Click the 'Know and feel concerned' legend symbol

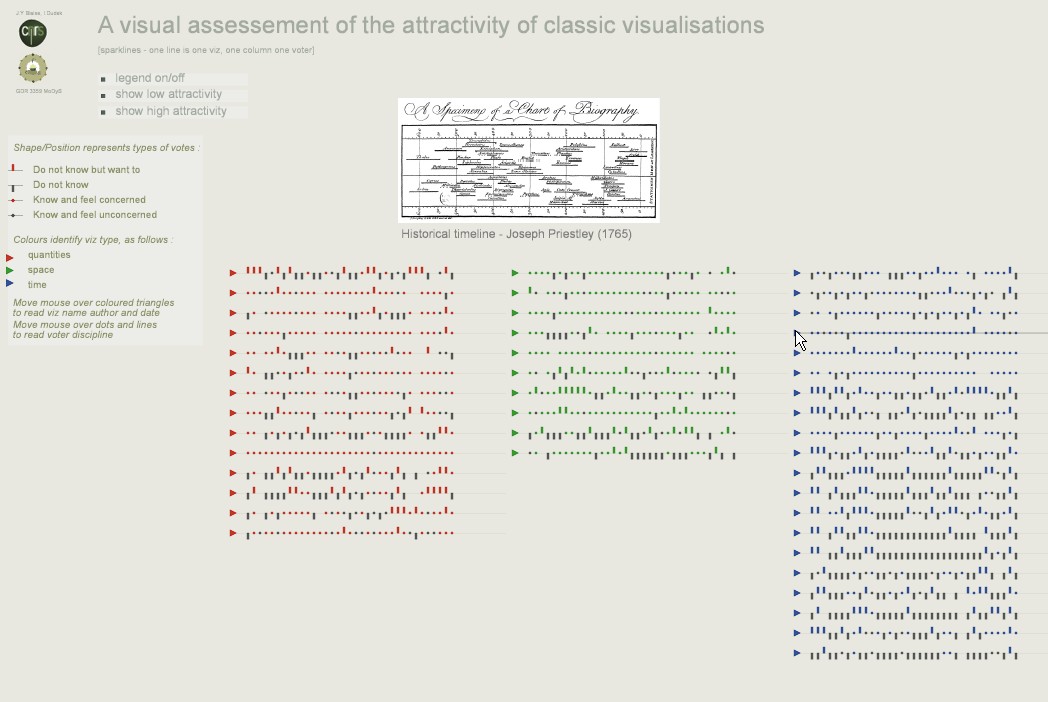pyautogui.click(x=15, y=200)
